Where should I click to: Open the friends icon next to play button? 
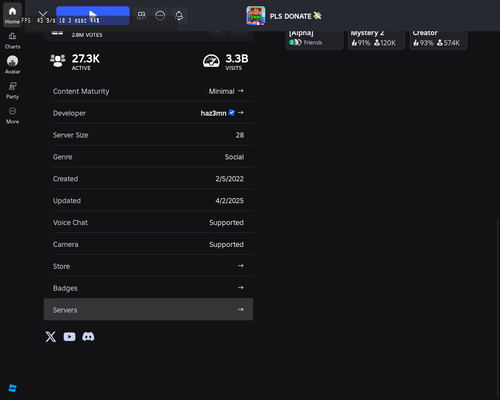(142, 15)
